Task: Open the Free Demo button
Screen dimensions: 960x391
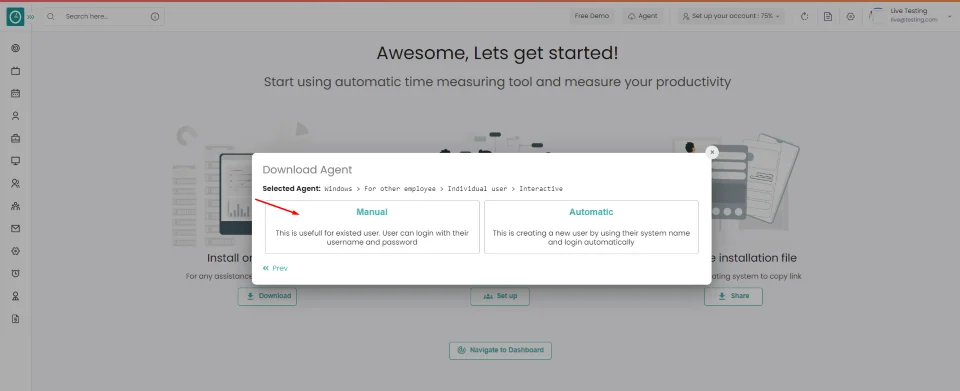Action: coord(591,16)
